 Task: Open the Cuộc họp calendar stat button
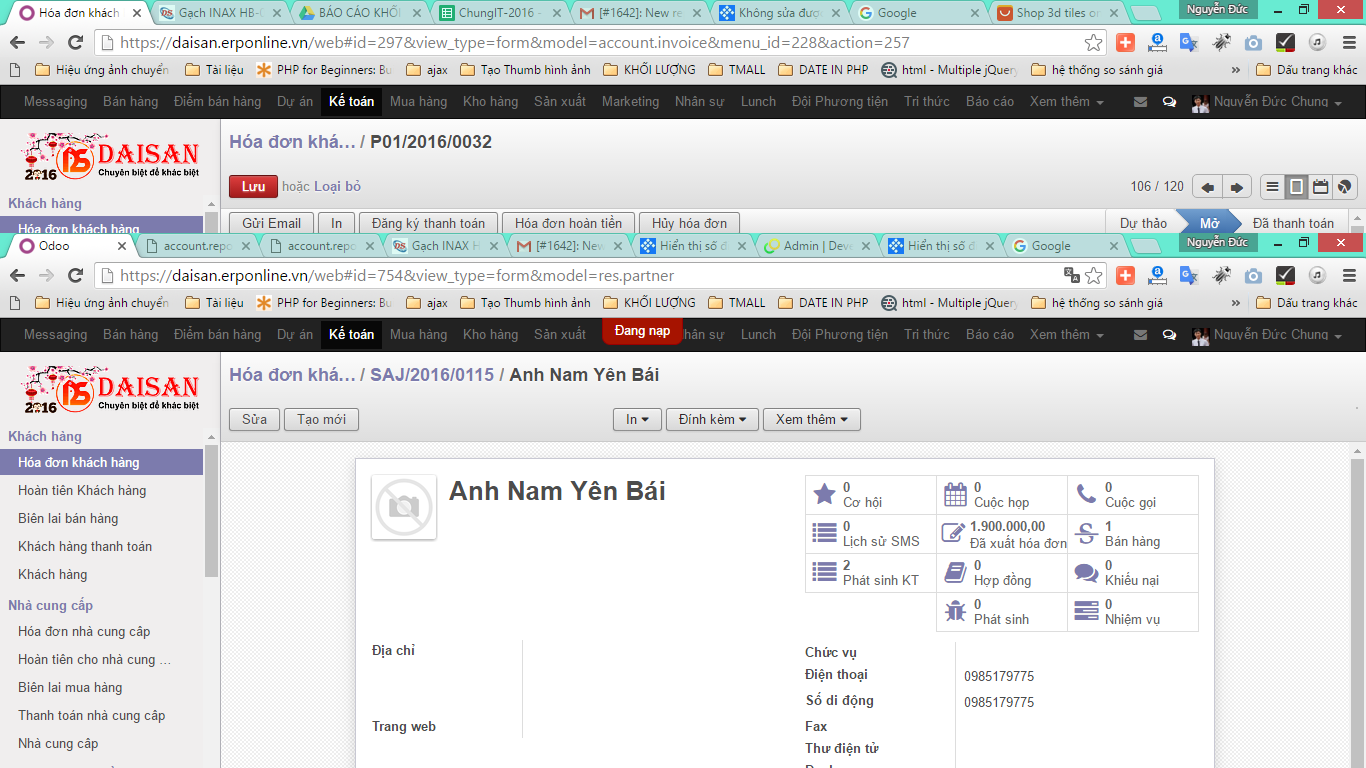(1002, 495)
